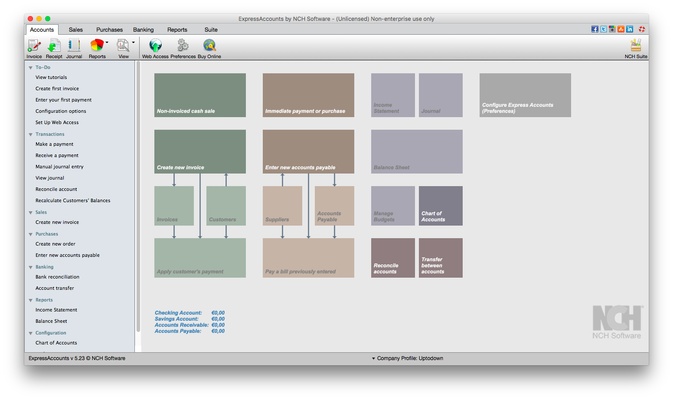673x400 pixels.
Task: Open Web Access from toolbar
Action: tap(154, 46)
